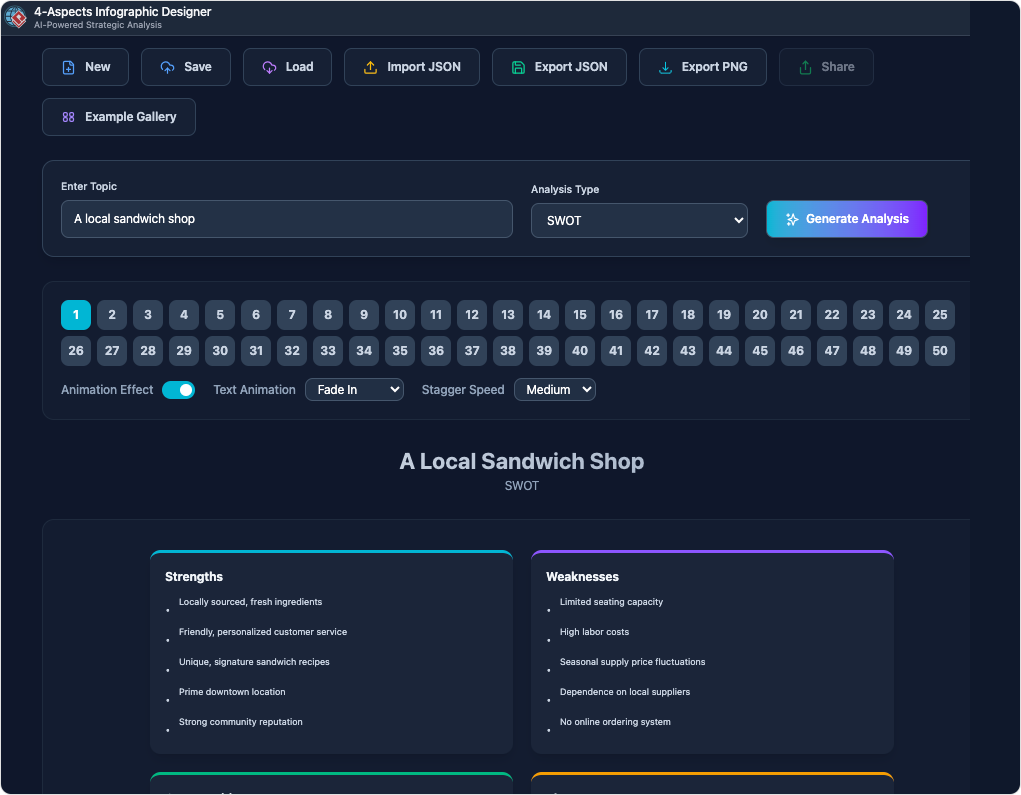Click the Import JSON upload icon
The width and height of the screenshot is (1021, 795).
pos(370,68)
